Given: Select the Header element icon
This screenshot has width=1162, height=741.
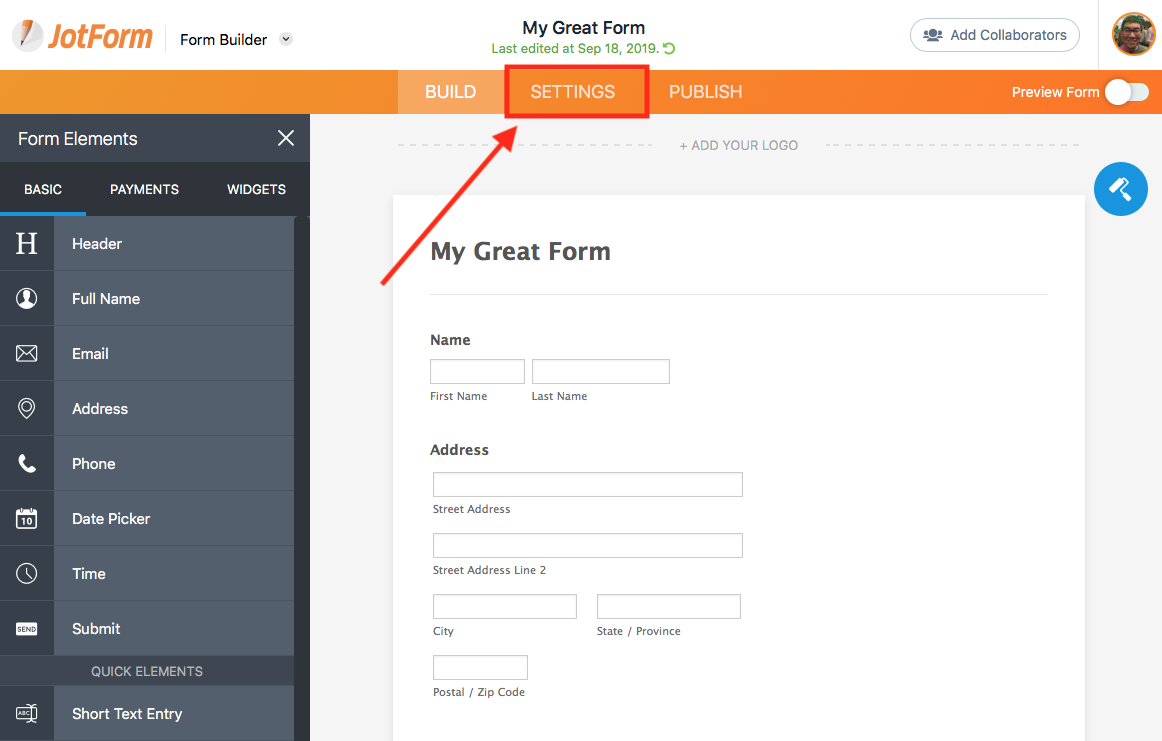Looking at the screenshot, I should pyautogui.click(x=27, y=243).
